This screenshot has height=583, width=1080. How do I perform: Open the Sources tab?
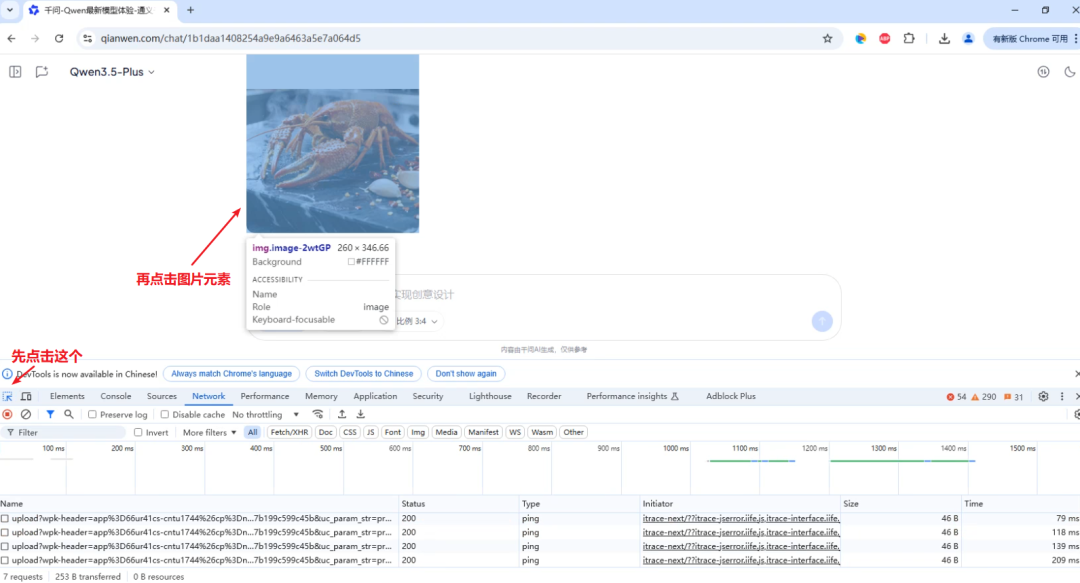pos(162,396)
